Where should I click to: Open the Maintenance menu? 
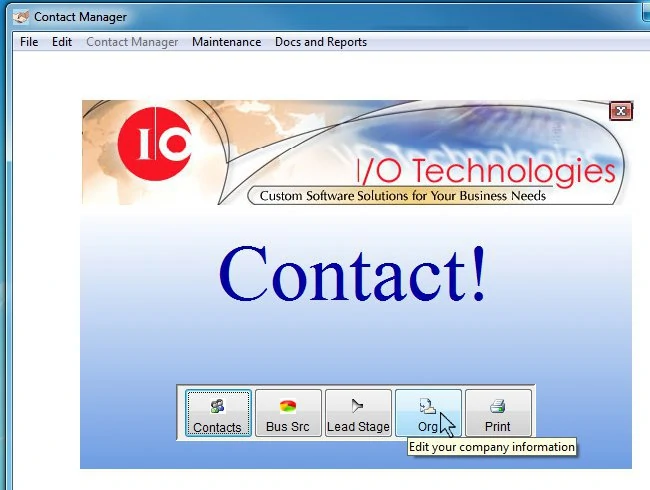click(226, 42)
